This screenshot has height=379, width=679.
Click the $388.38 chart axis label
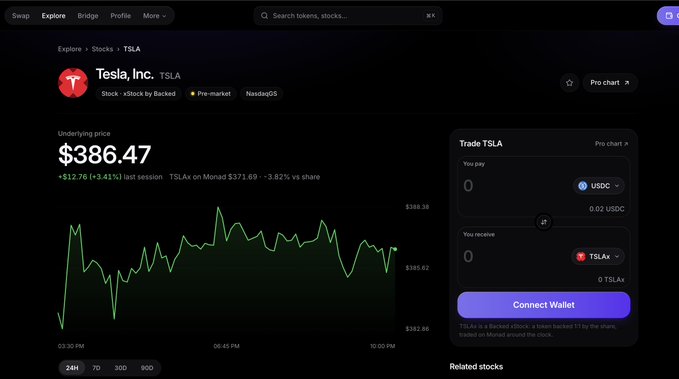[x=417, y=207]
